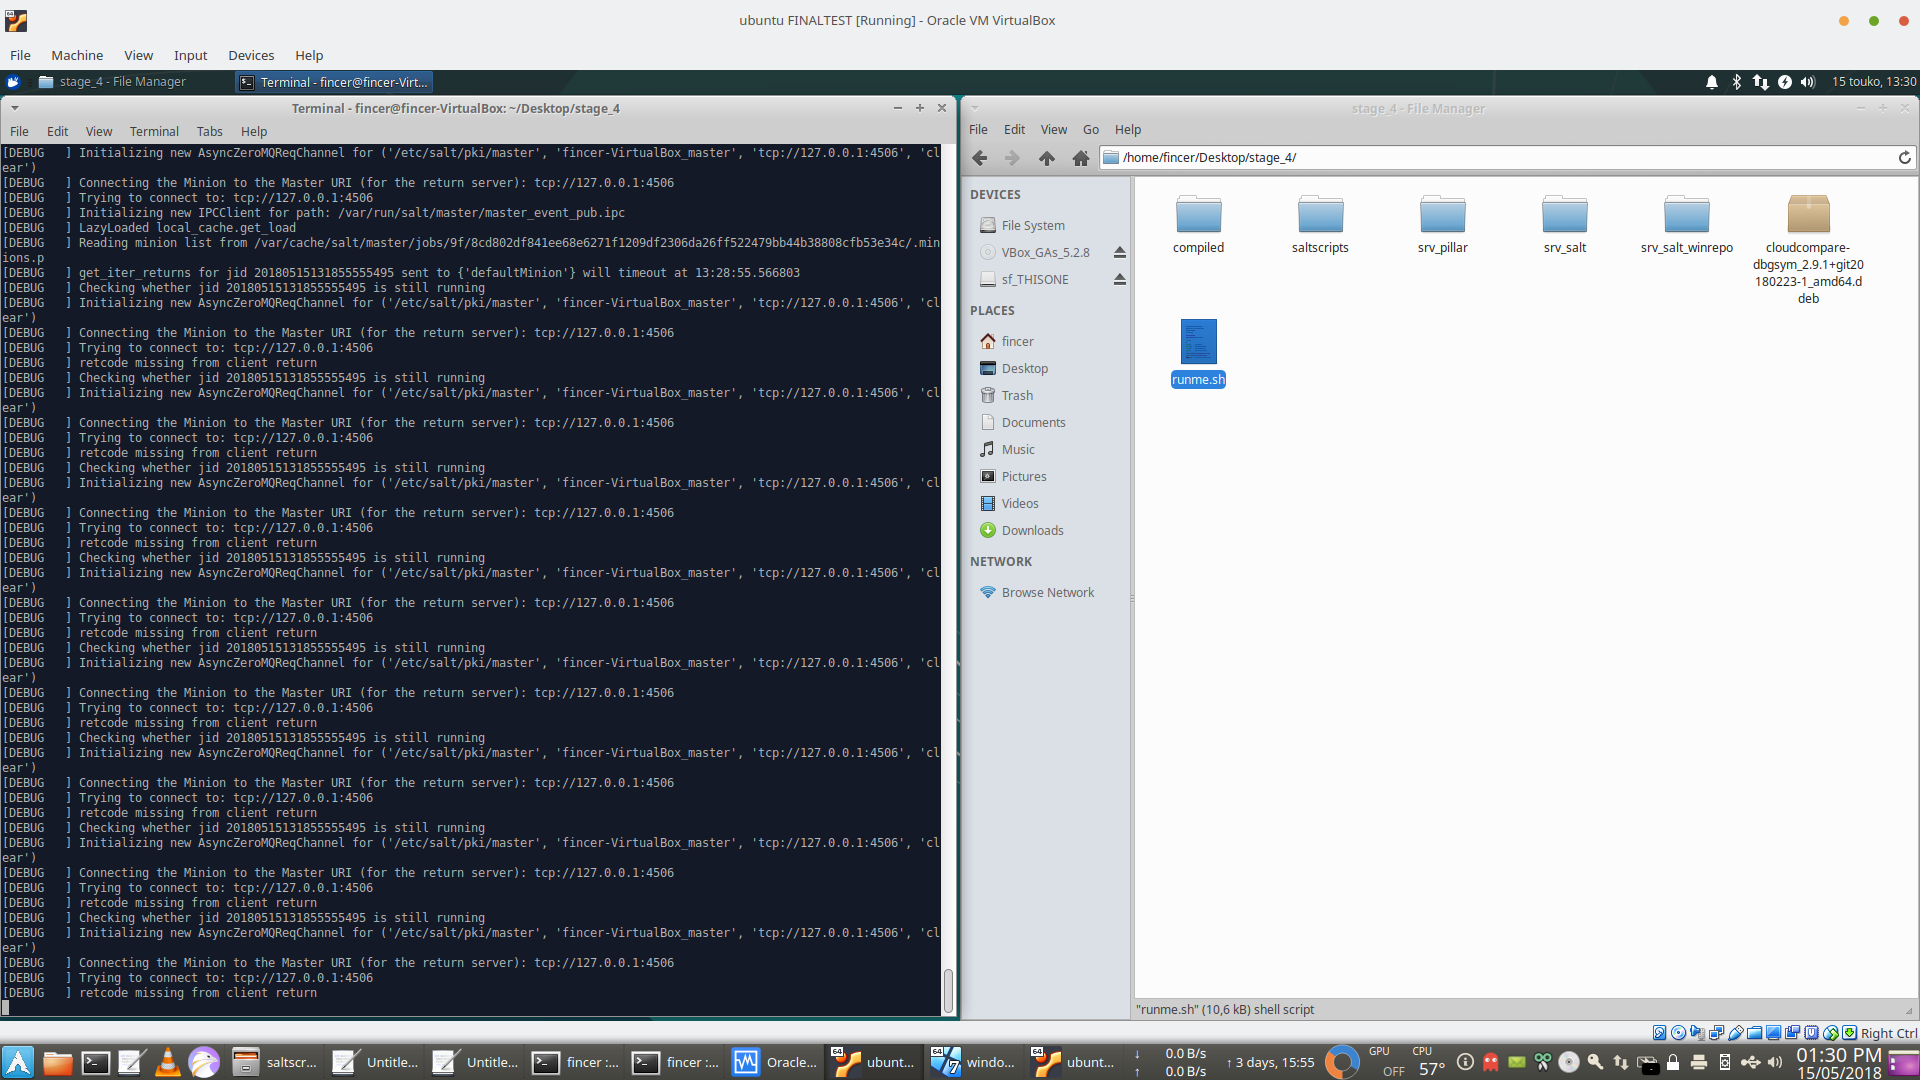Screen dimensions: 1920x1080
Task: Open the Tabs menu in Terminal
Action: pyautogui.click(x=209, y=131)
